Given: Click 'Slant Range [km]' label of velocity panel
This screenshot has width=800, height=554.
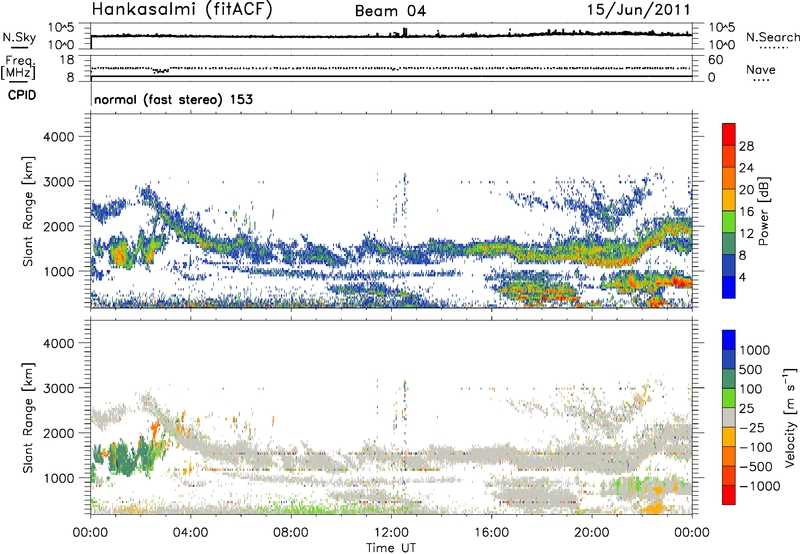Looking at the screenshot, I should (x=28, y=417).
